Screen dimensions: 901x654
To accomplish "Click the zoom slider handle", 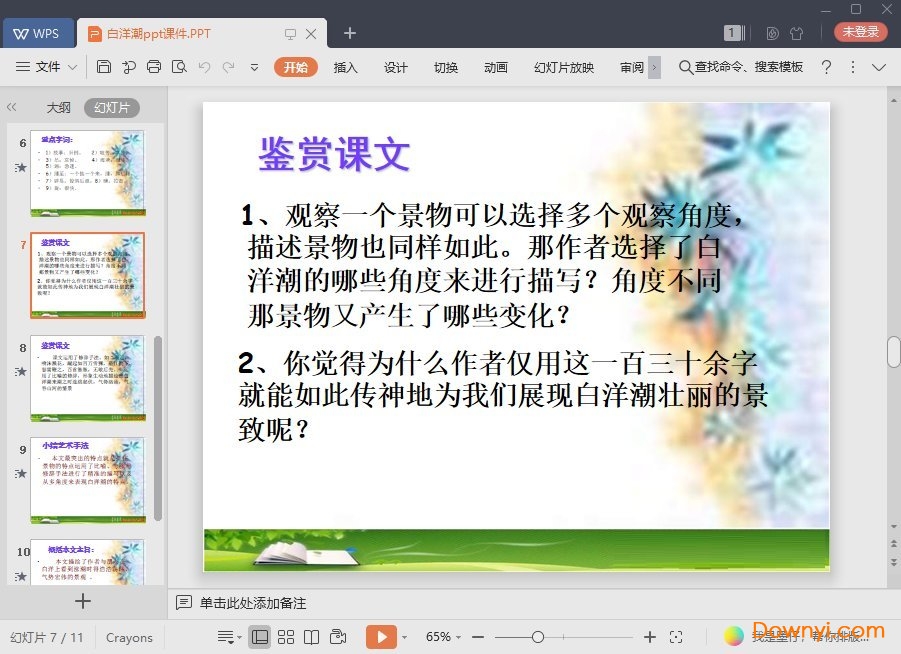I will (538, 637).
